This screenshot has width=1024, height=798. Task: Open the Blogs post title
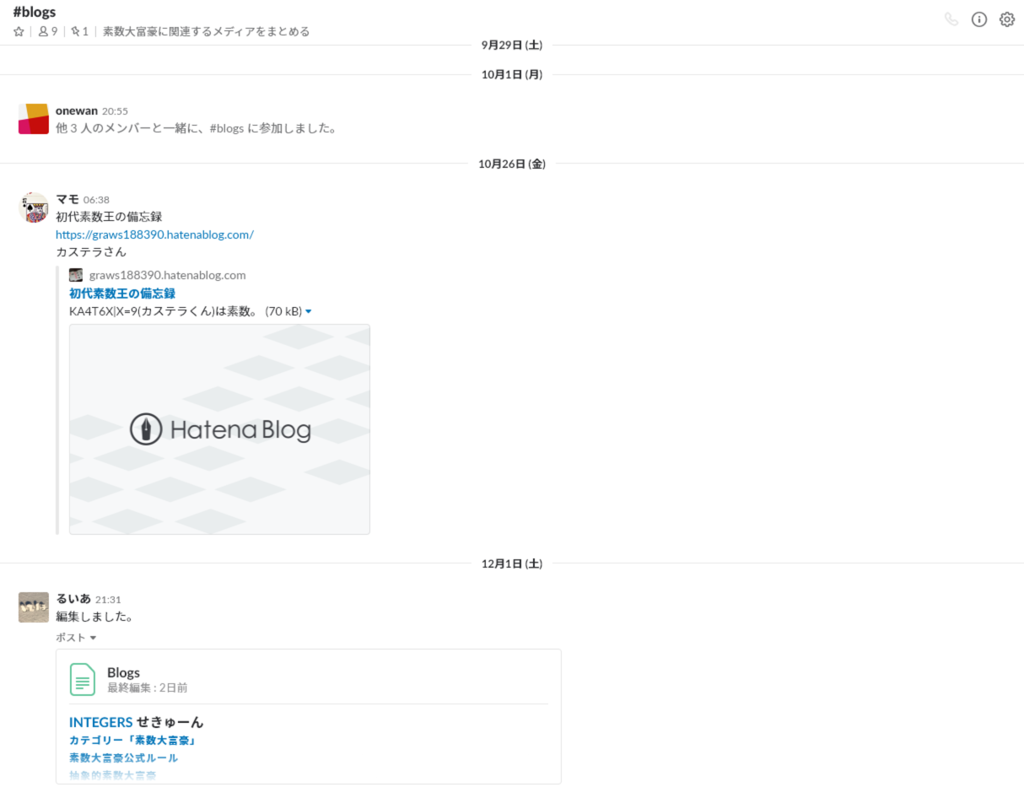point(123,673)
